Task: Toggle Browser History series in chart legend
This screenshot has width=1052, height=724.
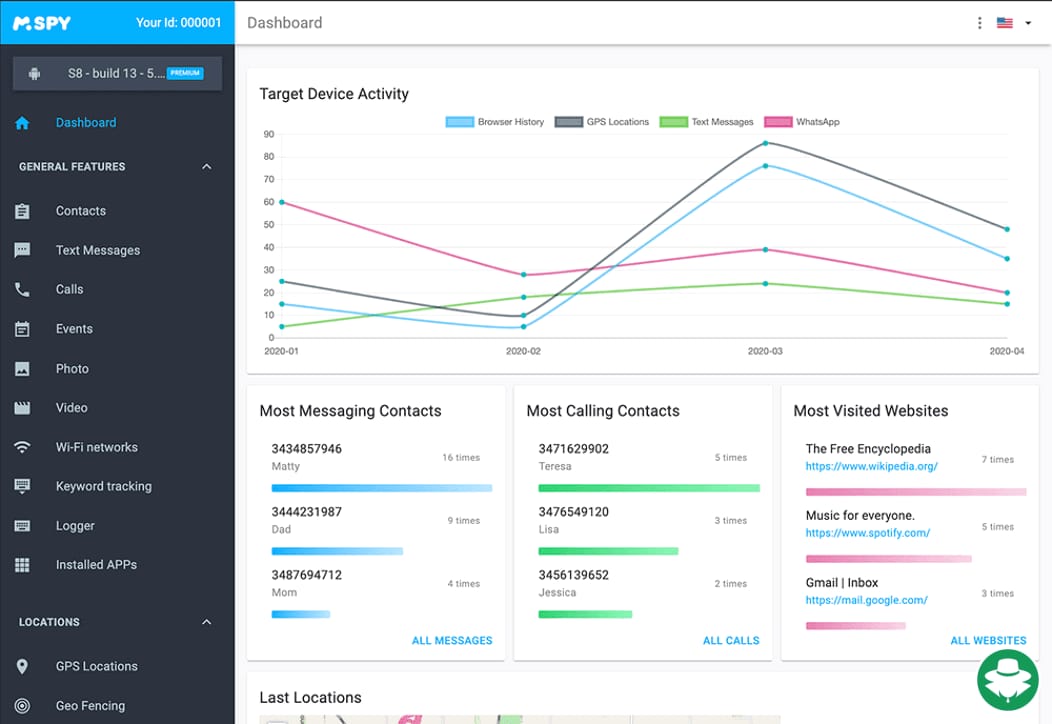Action: point(495,122)
